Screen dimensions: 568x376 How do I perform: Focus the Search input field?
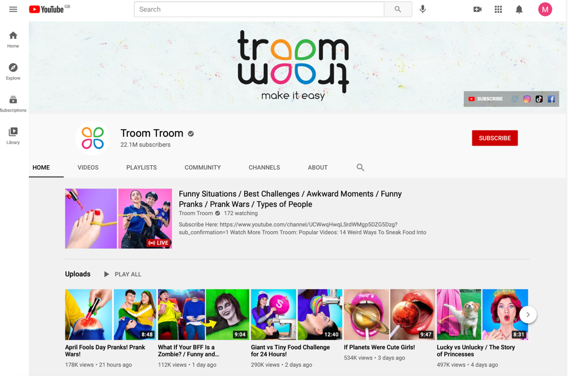coord(259,9)
